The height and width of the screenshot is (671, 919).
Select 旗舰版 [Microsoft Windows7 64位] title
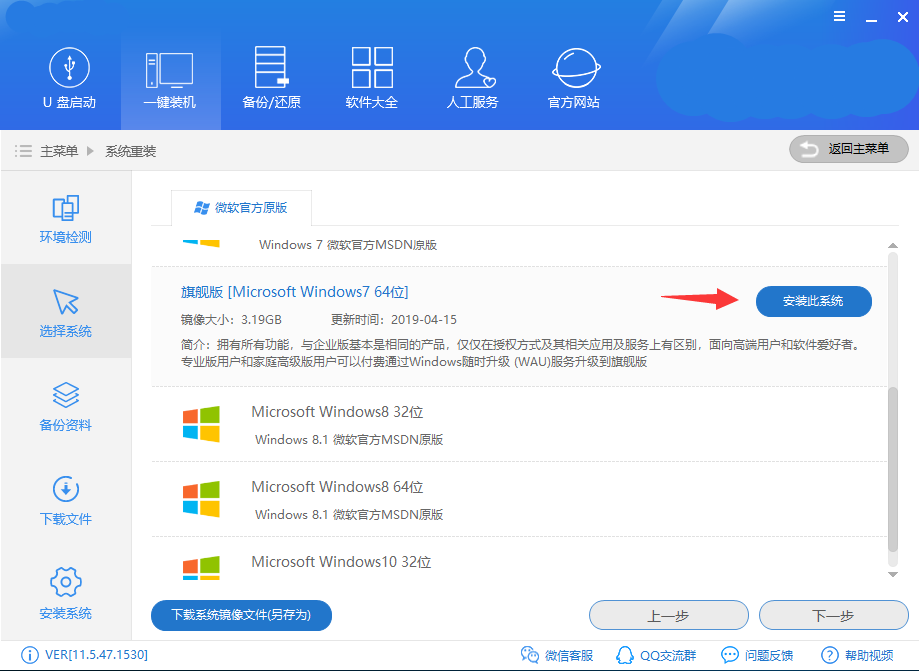click(x=294, y=292)
